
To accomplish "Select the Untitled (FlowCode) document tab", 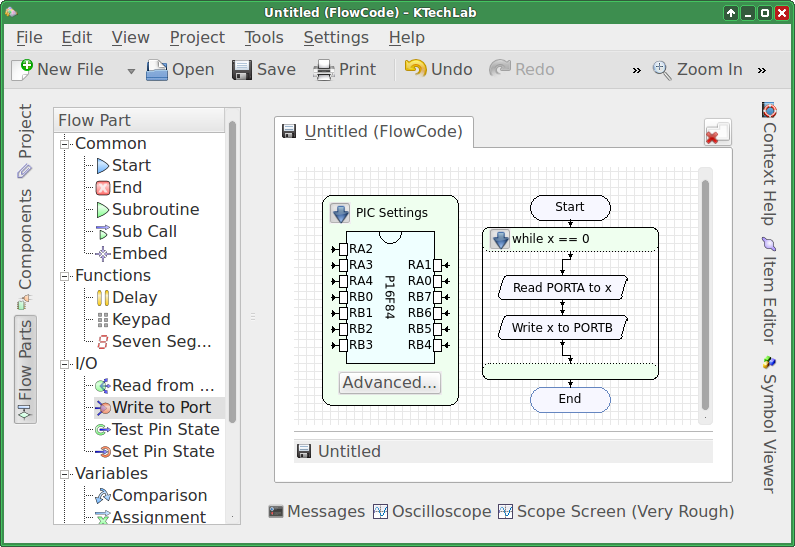I will click(x=374, y=132).
